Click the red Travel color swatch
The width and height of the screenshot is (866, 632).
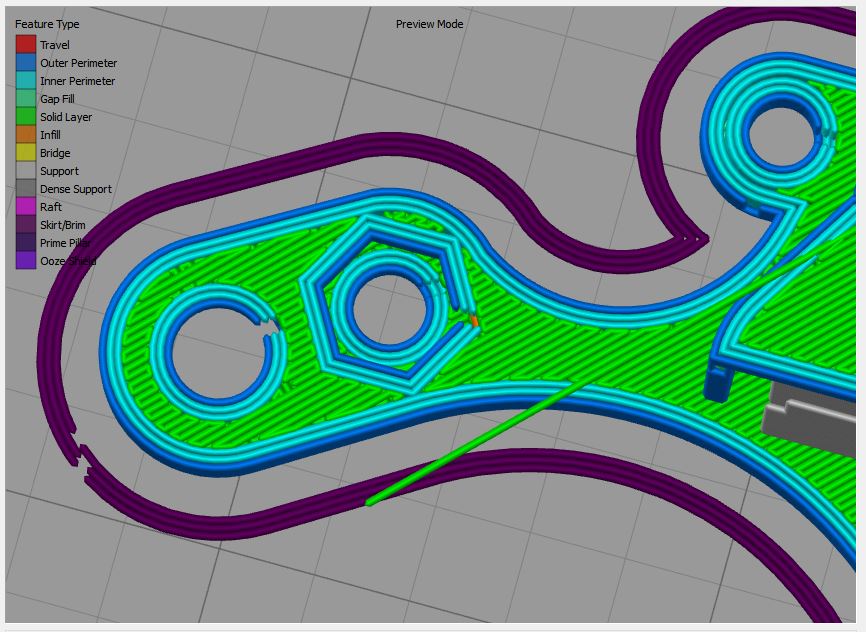click(25, 45)
